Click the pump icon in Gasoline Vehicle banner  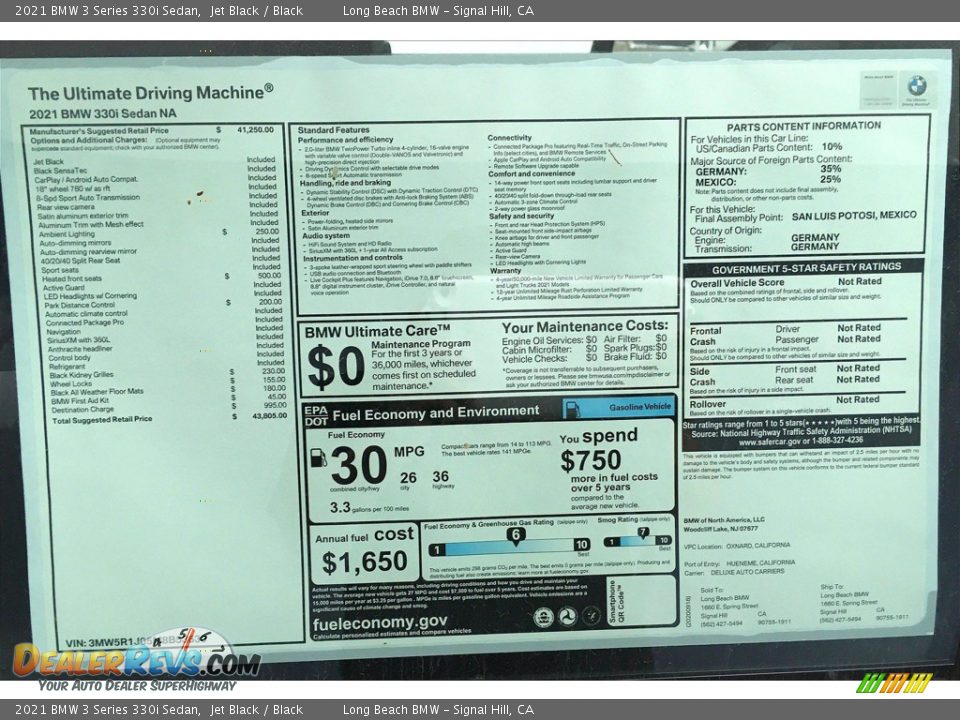pos(571,408)
